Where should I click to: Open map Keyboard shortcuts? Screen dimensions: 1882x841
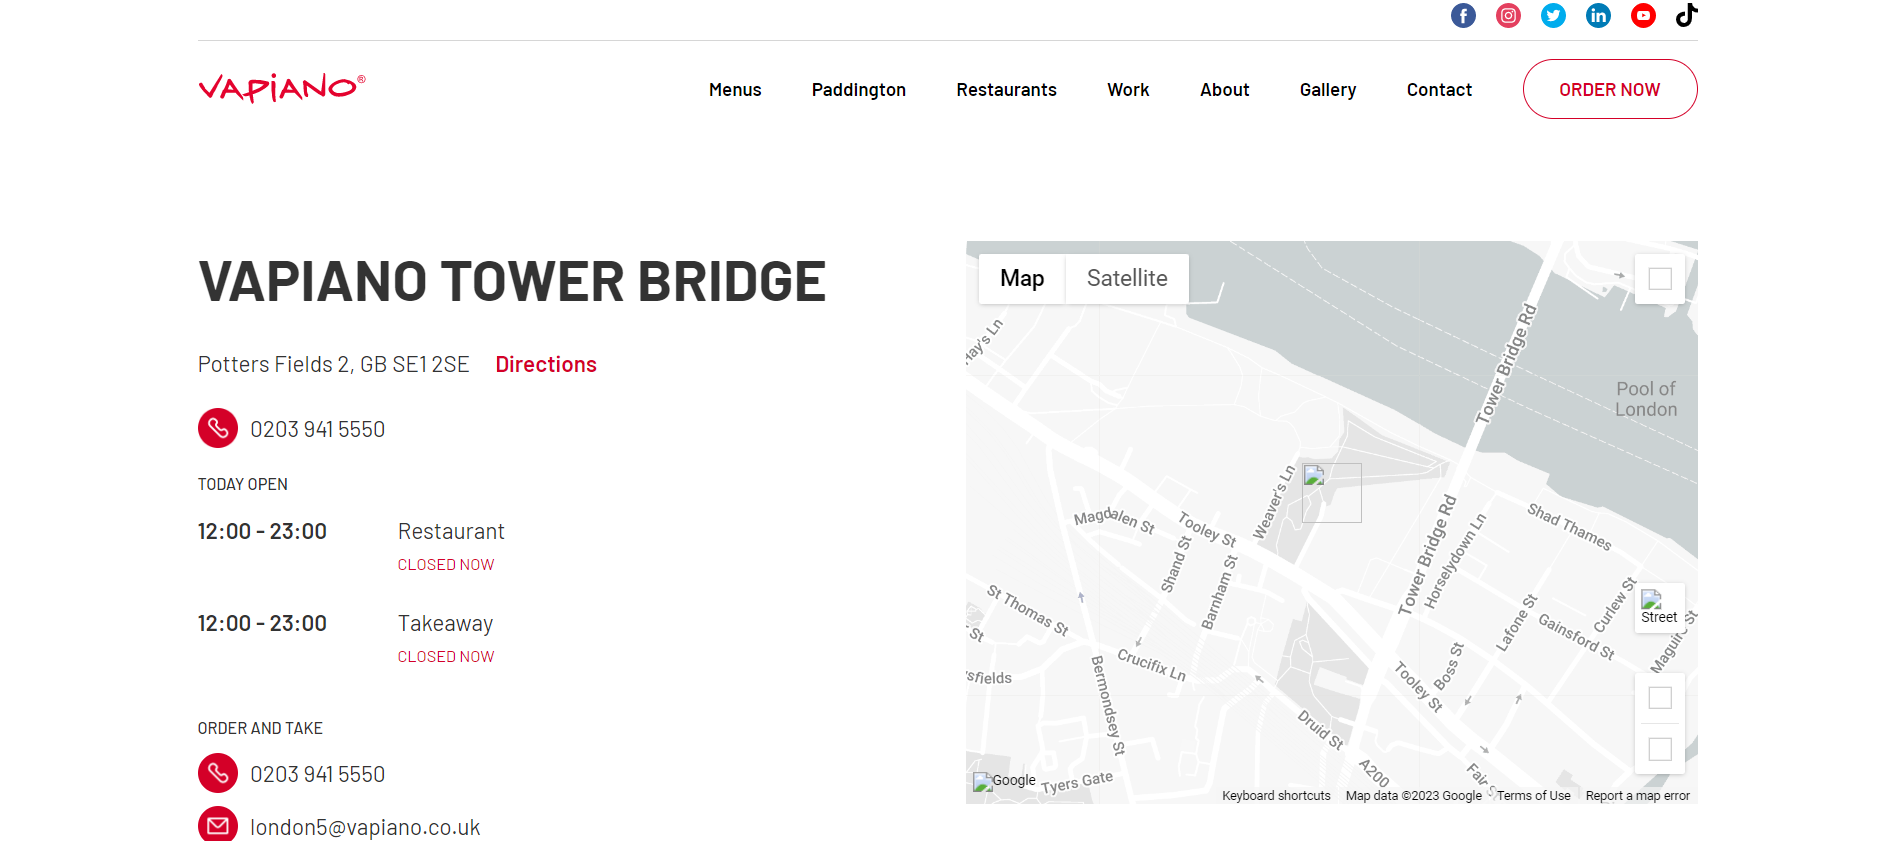1276,796
